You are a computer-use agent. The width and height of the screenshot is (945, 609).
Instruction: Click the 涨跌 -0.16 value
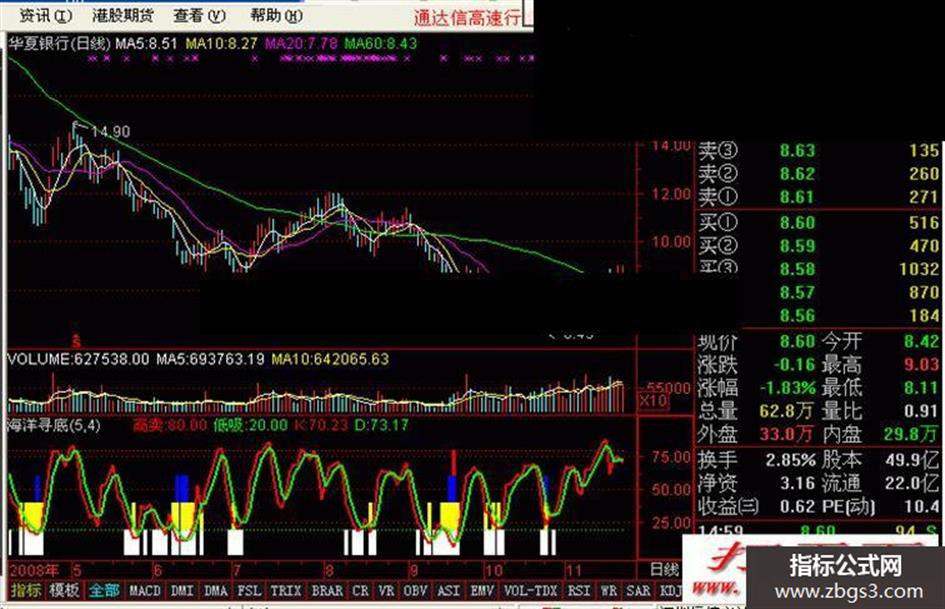click(794, 365)
